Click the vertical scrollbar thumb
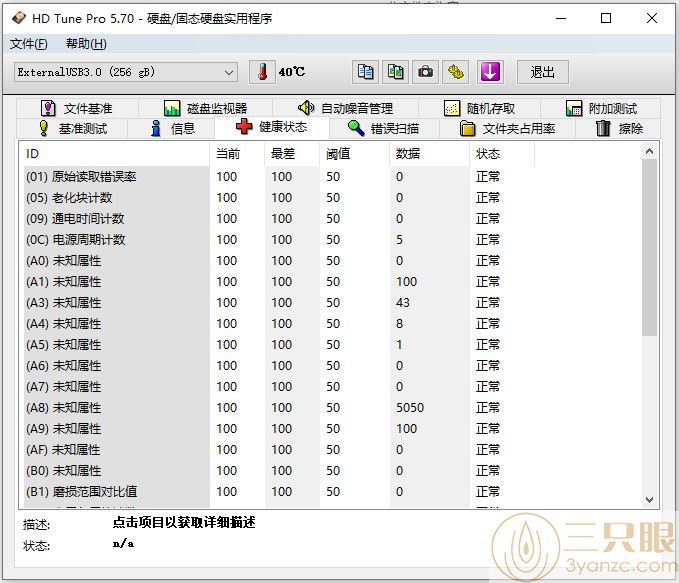Screen dimensions: 679x583 649,247
